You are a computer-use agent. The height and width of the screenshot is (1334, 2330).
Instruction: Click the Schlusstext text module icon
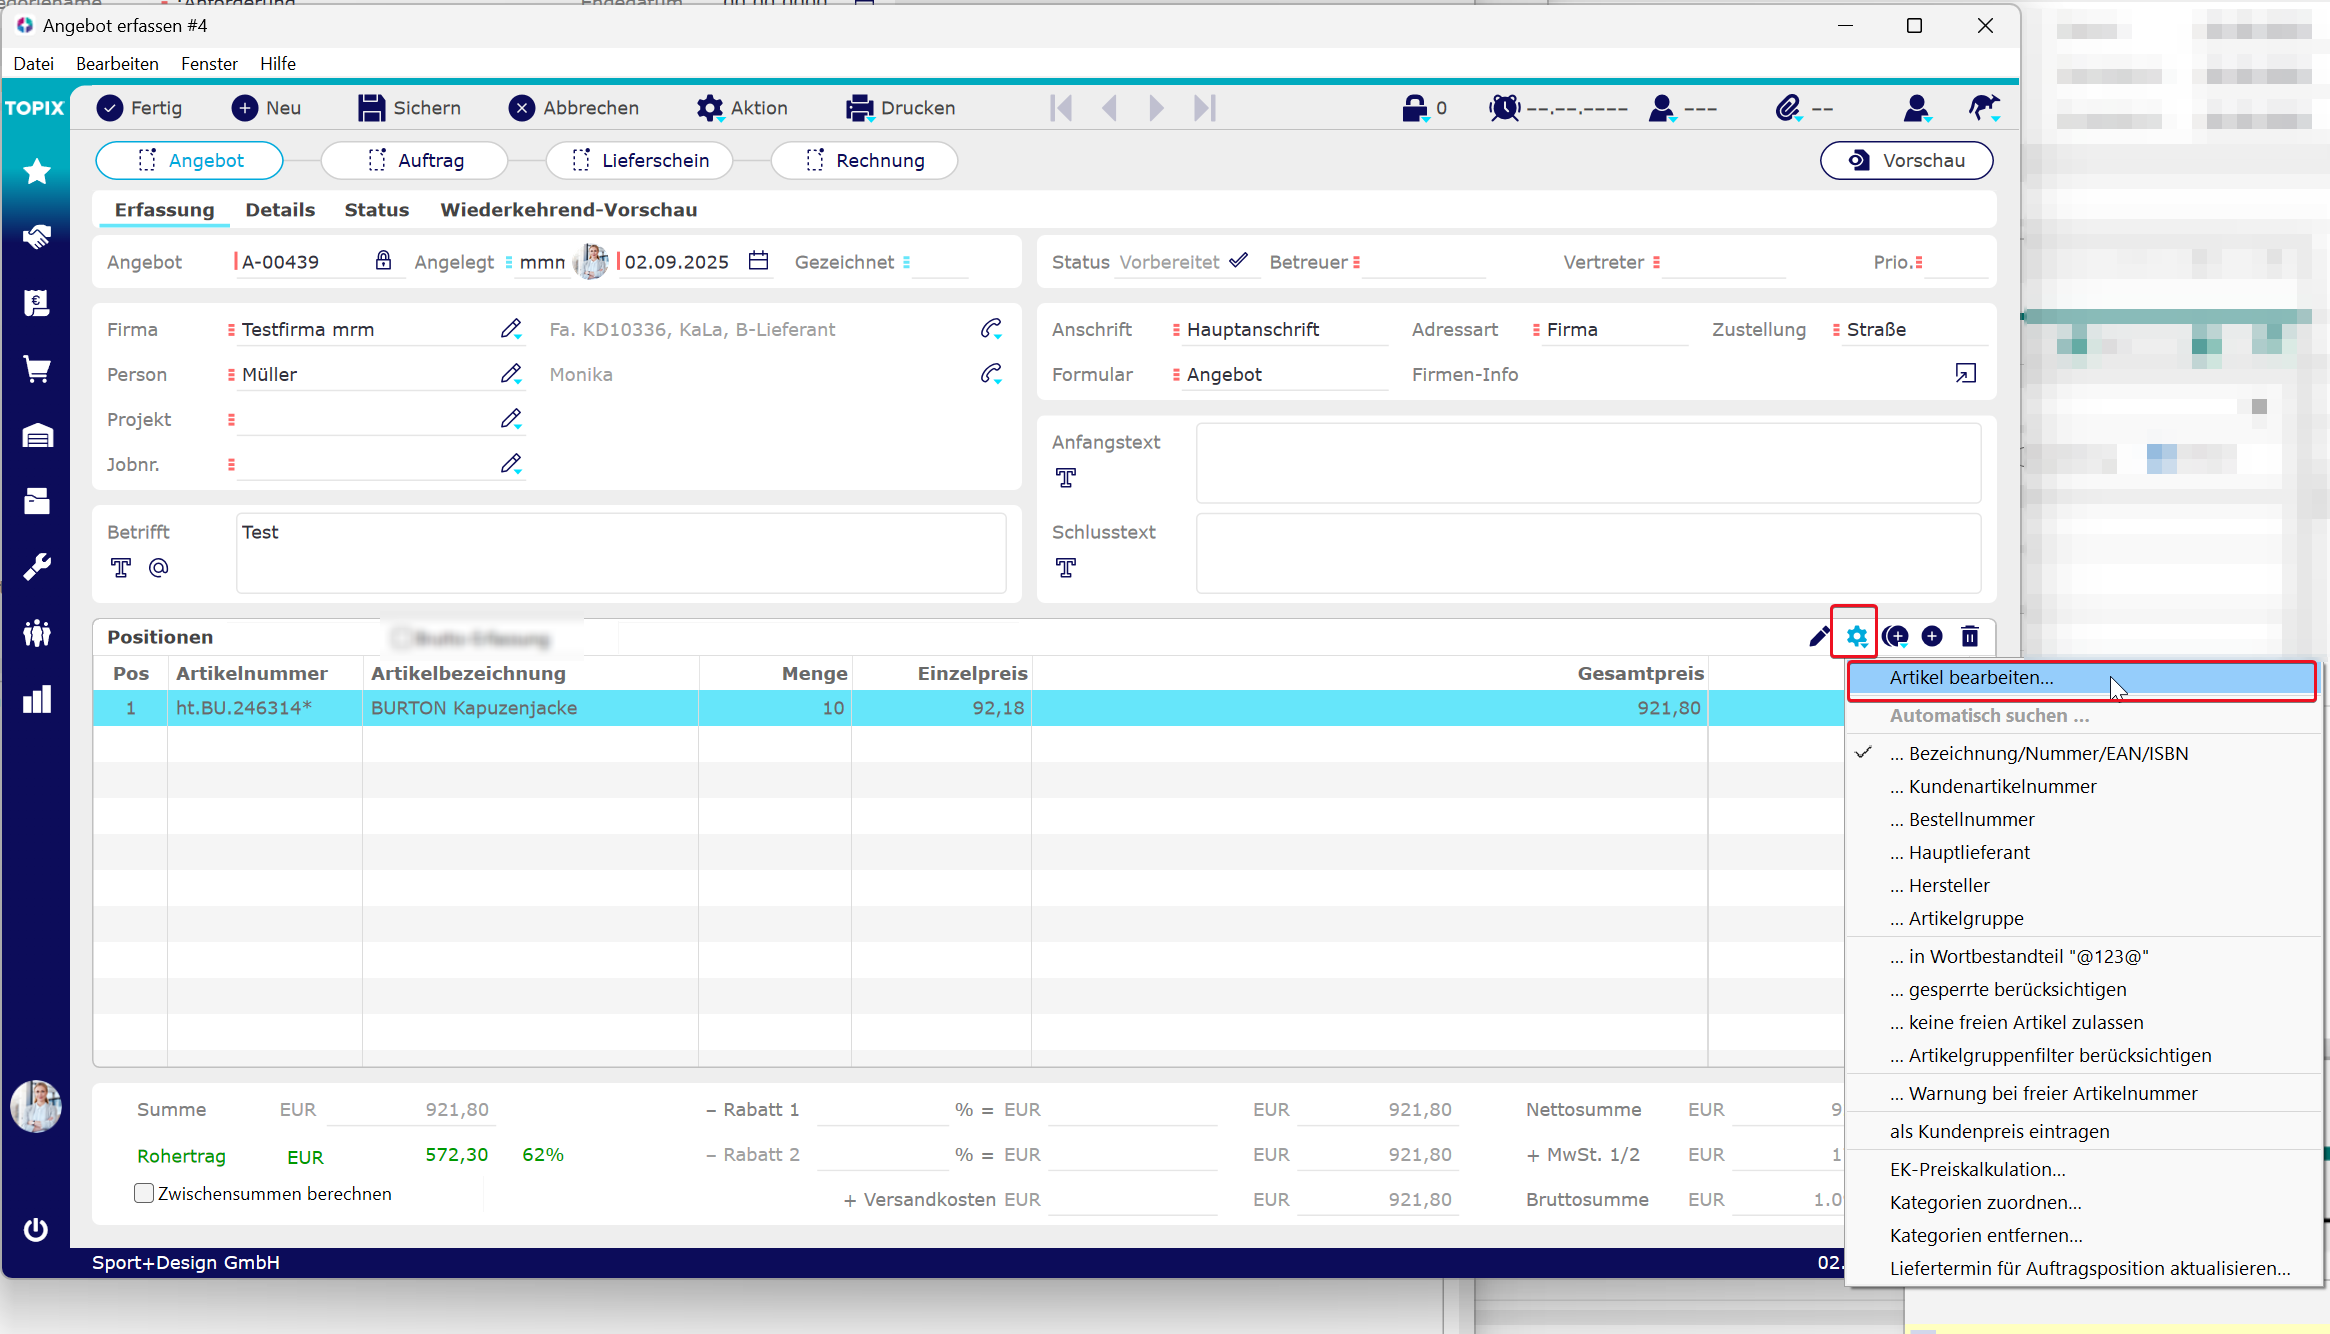click(1066, 568)
